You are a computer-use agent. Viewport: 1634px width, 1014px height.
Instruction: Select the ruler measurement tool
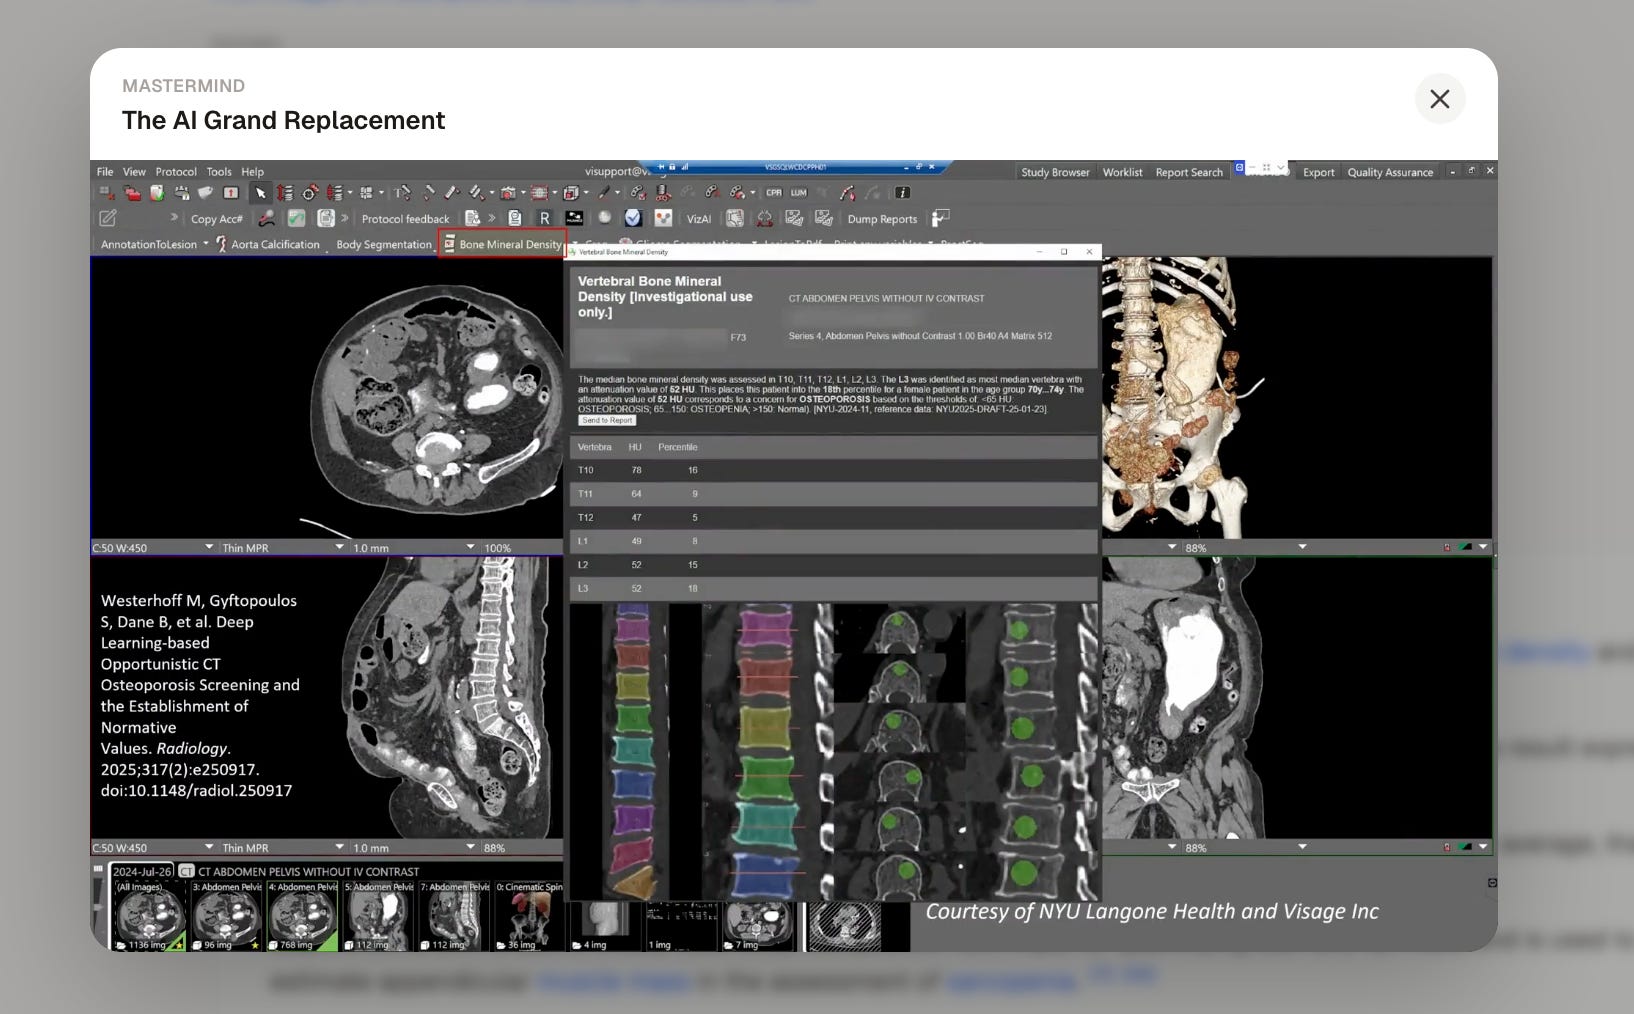pos(452,193)
